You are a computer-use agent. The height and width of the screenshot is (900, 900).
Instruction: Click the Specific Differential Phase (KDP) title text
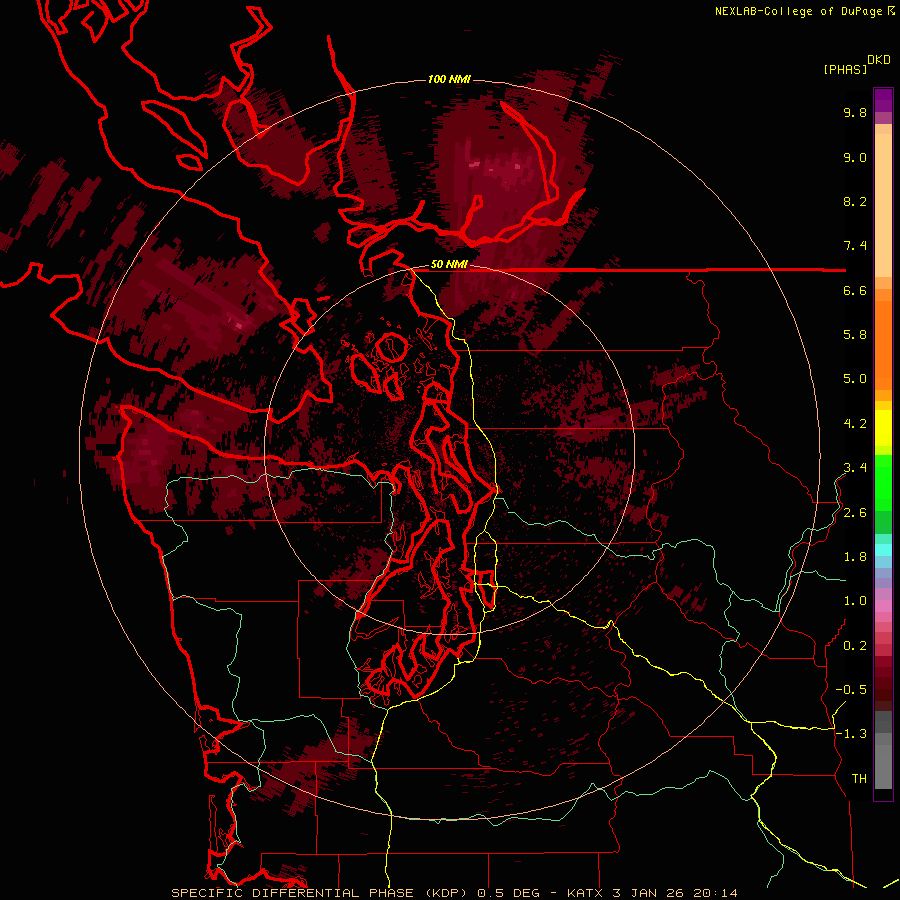(318, 893)
